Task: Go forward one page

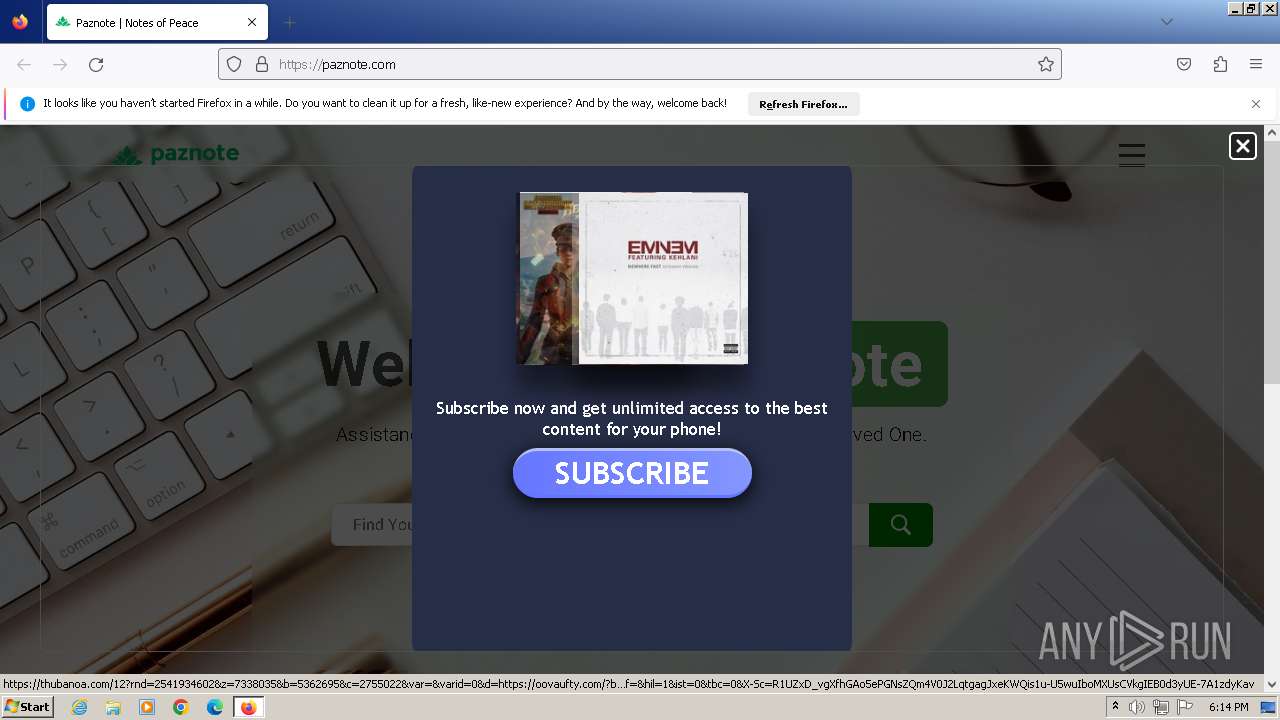Action: click(x=60, y=64)
